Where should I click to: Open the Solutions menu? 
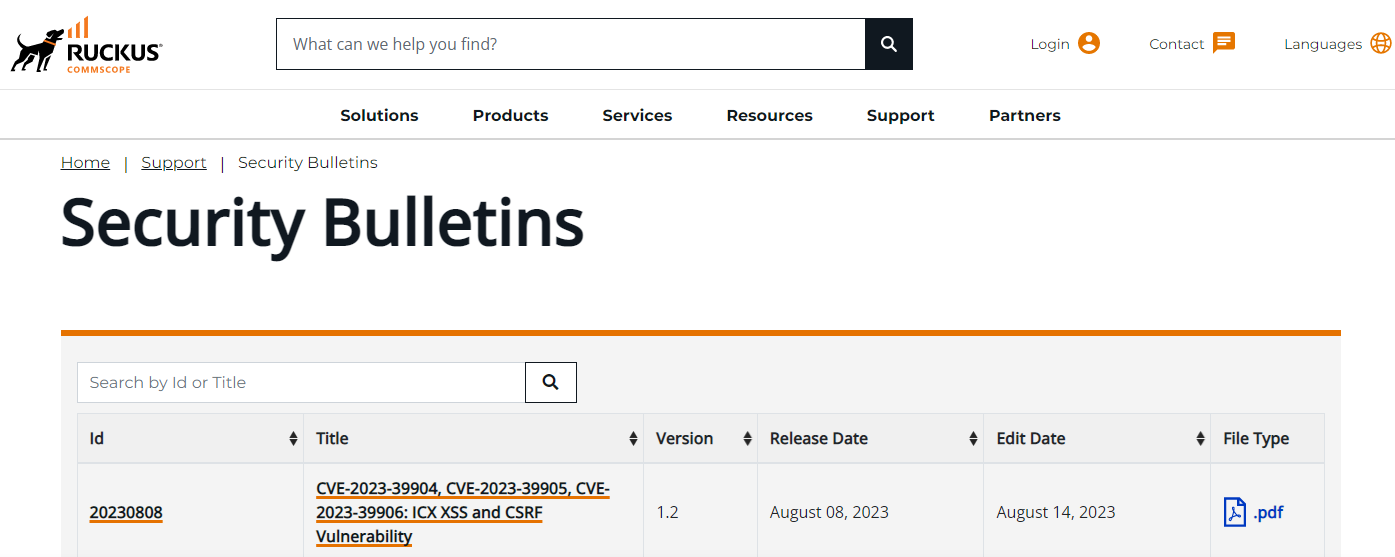click(379, 115)
